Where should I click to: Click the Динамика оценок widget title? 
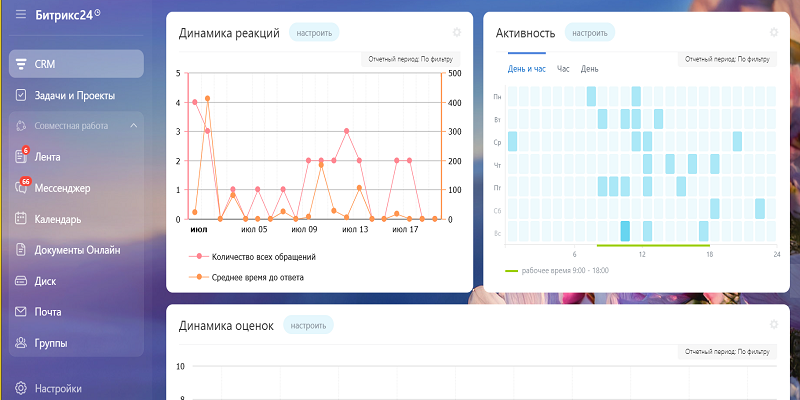(x=226, y=326)
